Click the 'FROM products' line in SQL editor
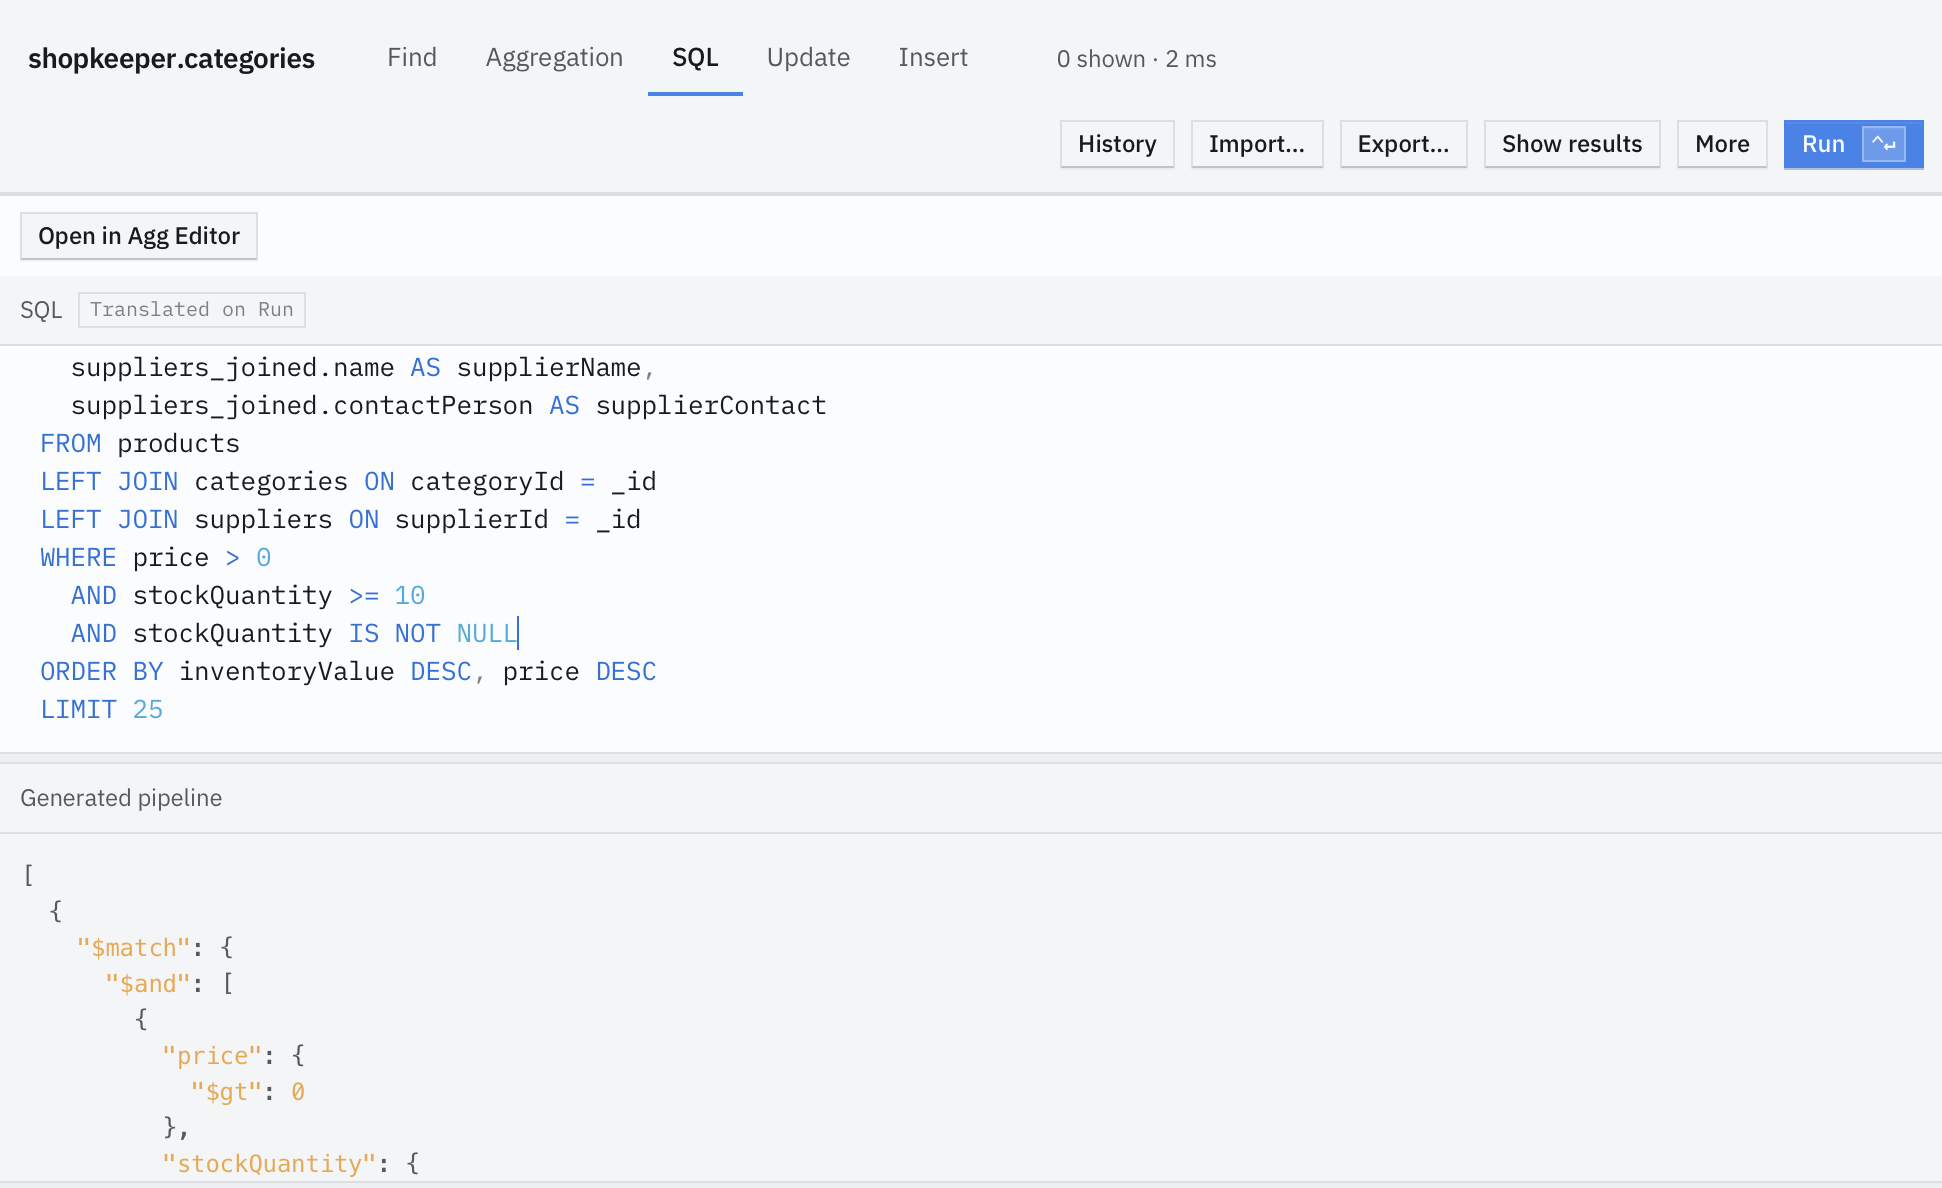 [140, 443]
